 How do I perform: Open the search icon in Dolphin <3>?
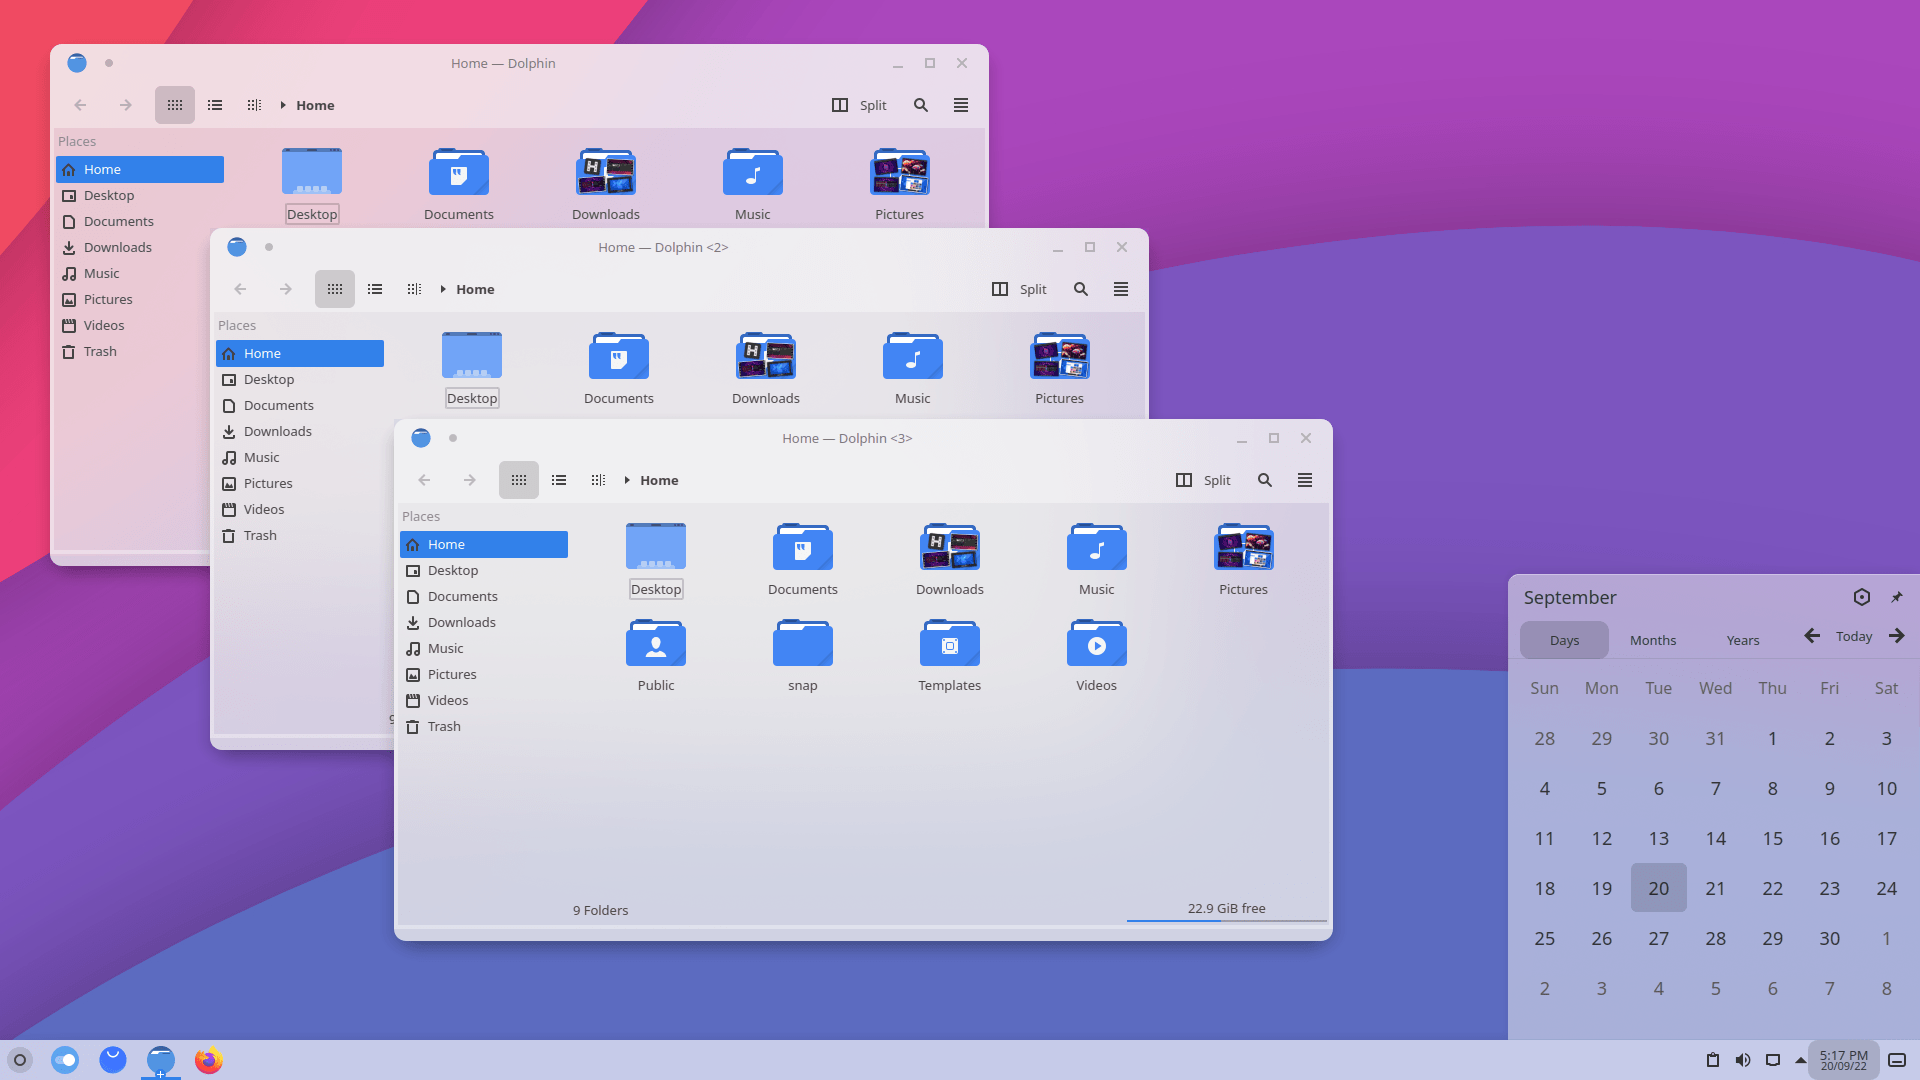[x=1263, y=479]
